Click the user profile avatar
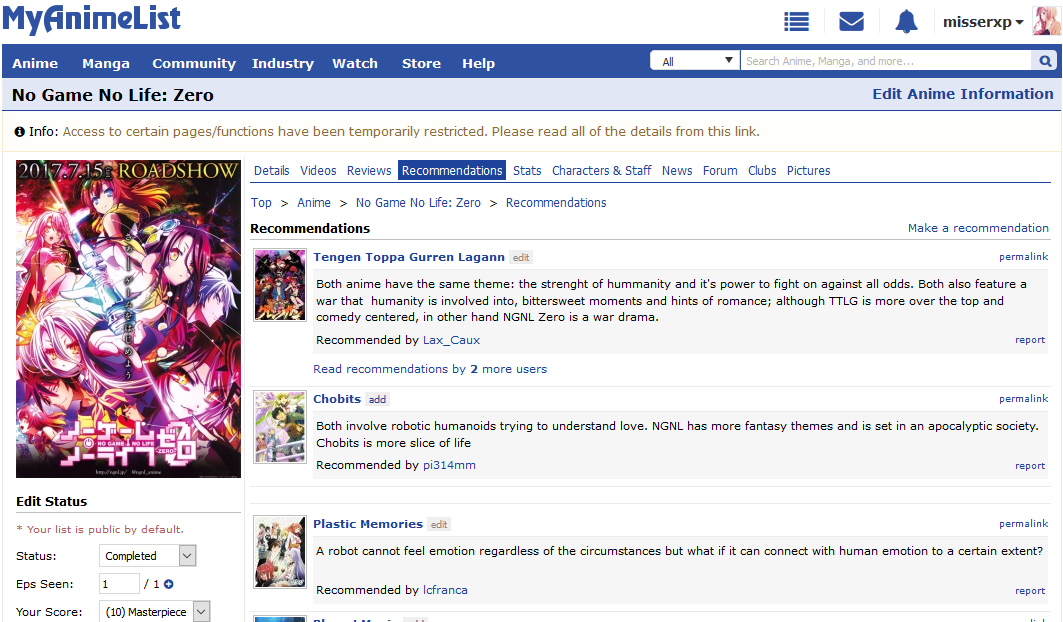This screenshot has width=1063, height=622. [x=1046, y=21]
